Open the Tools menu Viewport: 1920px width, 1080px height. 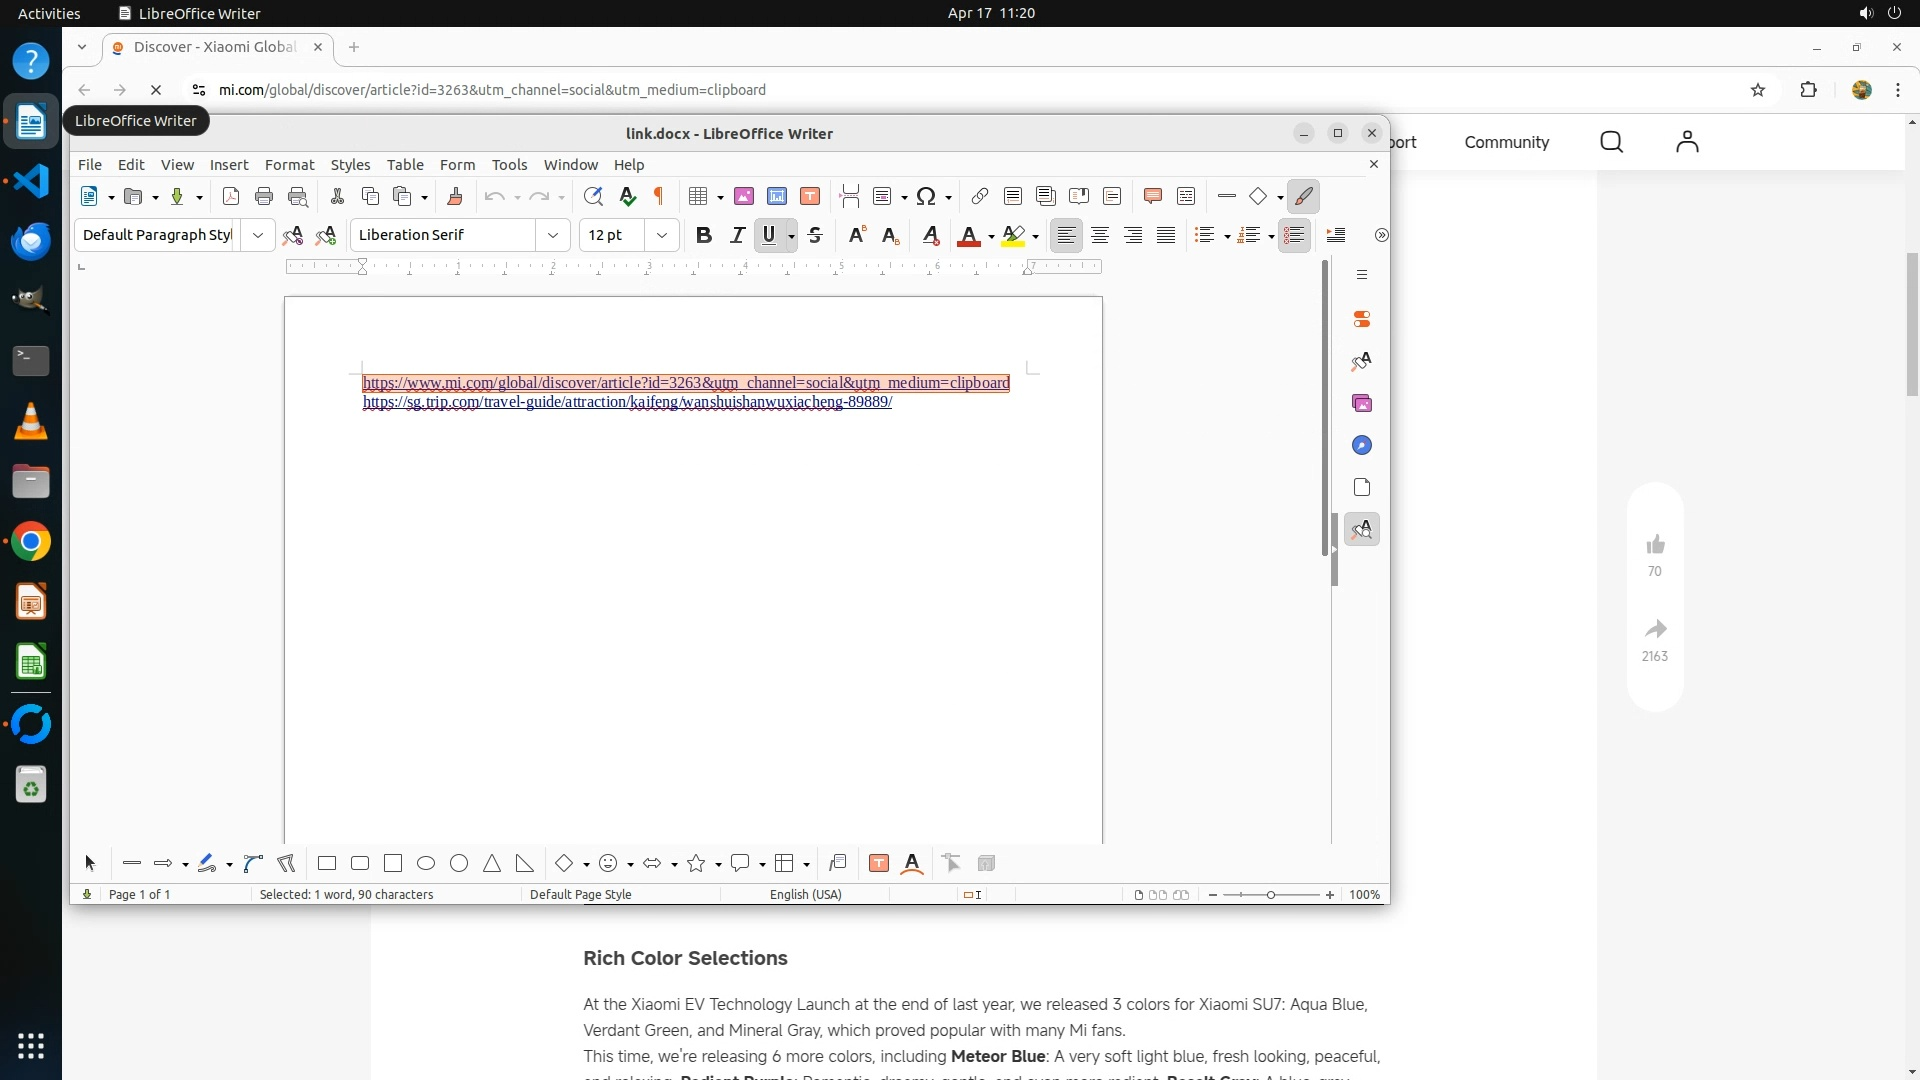(x=509, y=165)
